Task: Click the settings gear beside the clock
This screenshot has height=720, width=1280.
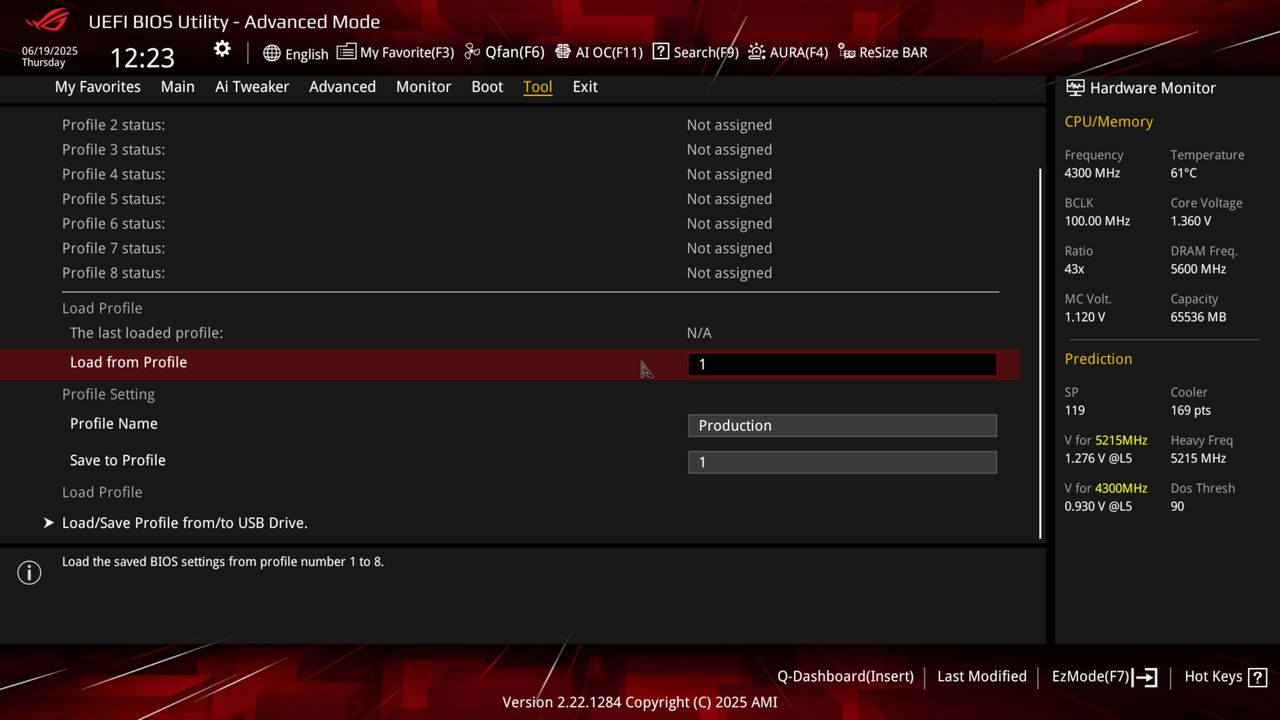Action: click(222, 48)
